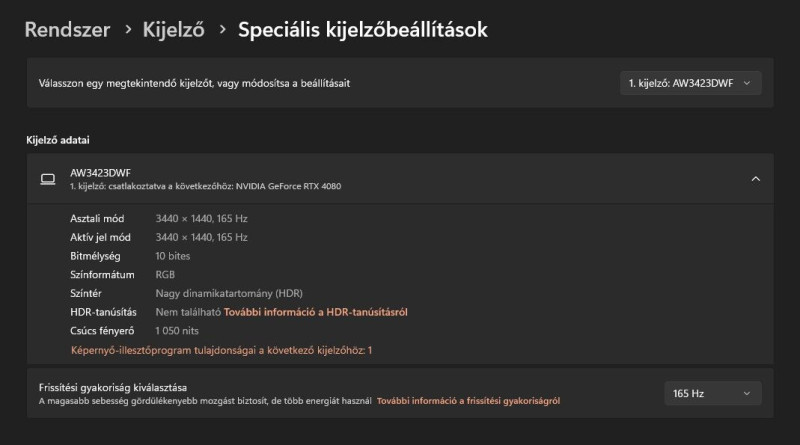Follow 'További információ a frissítési gyakoriságról' link
The image size is (800, 445).
click(468, 401)
